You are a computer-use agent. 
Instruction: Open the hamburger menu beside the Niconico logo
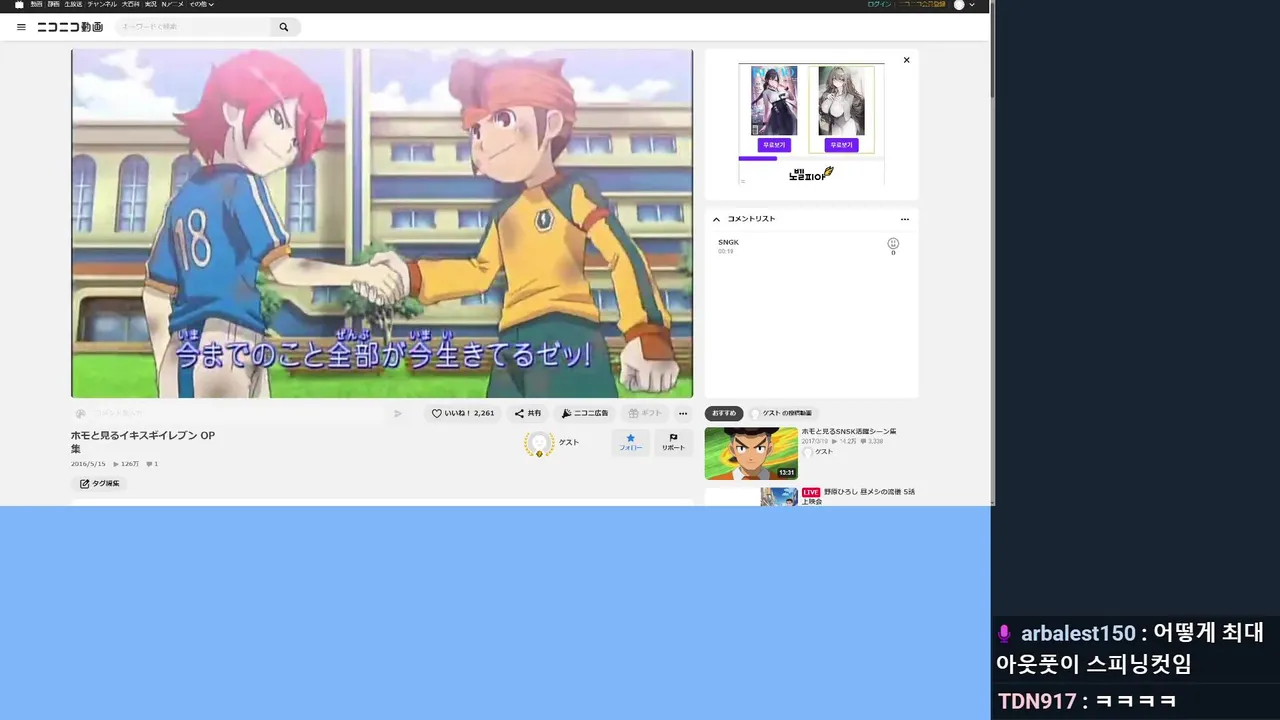click(x=21, y=27)
